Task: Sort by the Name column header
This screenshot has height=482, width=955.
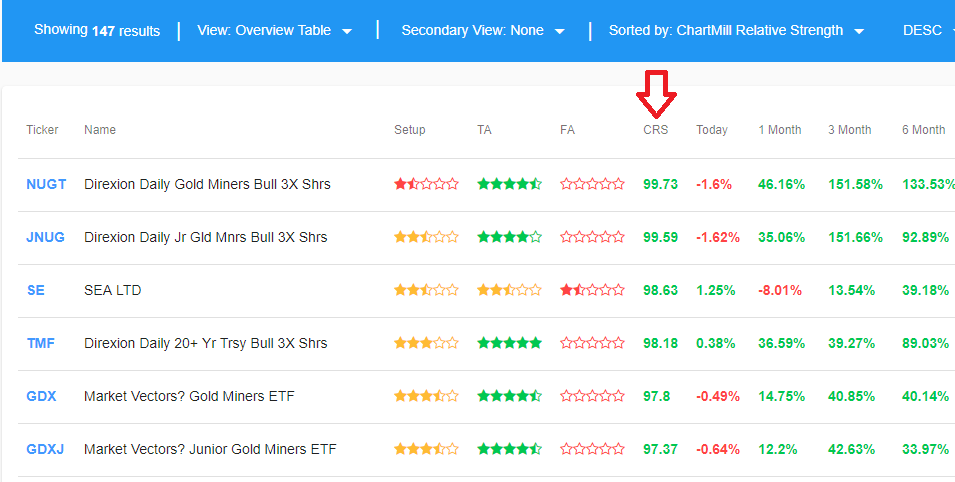Action: click(x=100, y=130)
